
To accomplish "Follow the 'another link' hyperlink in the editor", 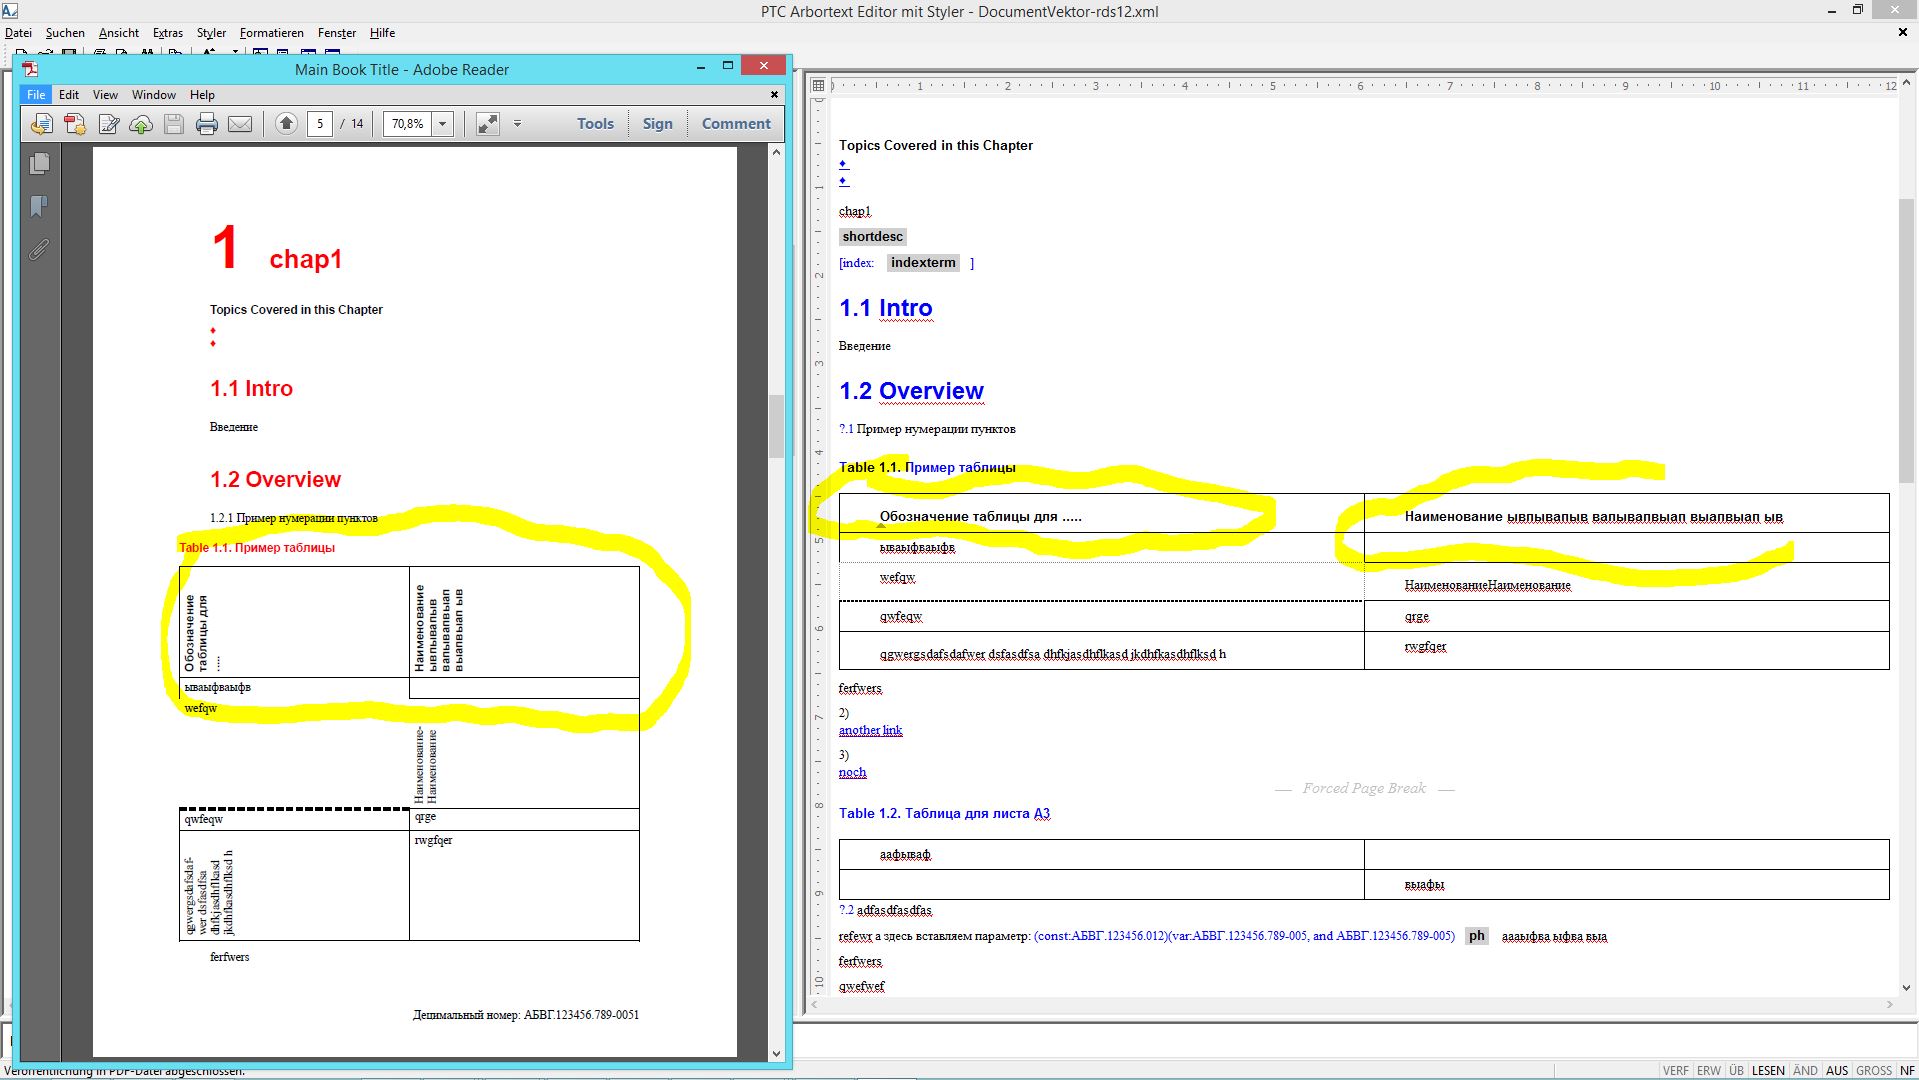I will tap(870, 730).
